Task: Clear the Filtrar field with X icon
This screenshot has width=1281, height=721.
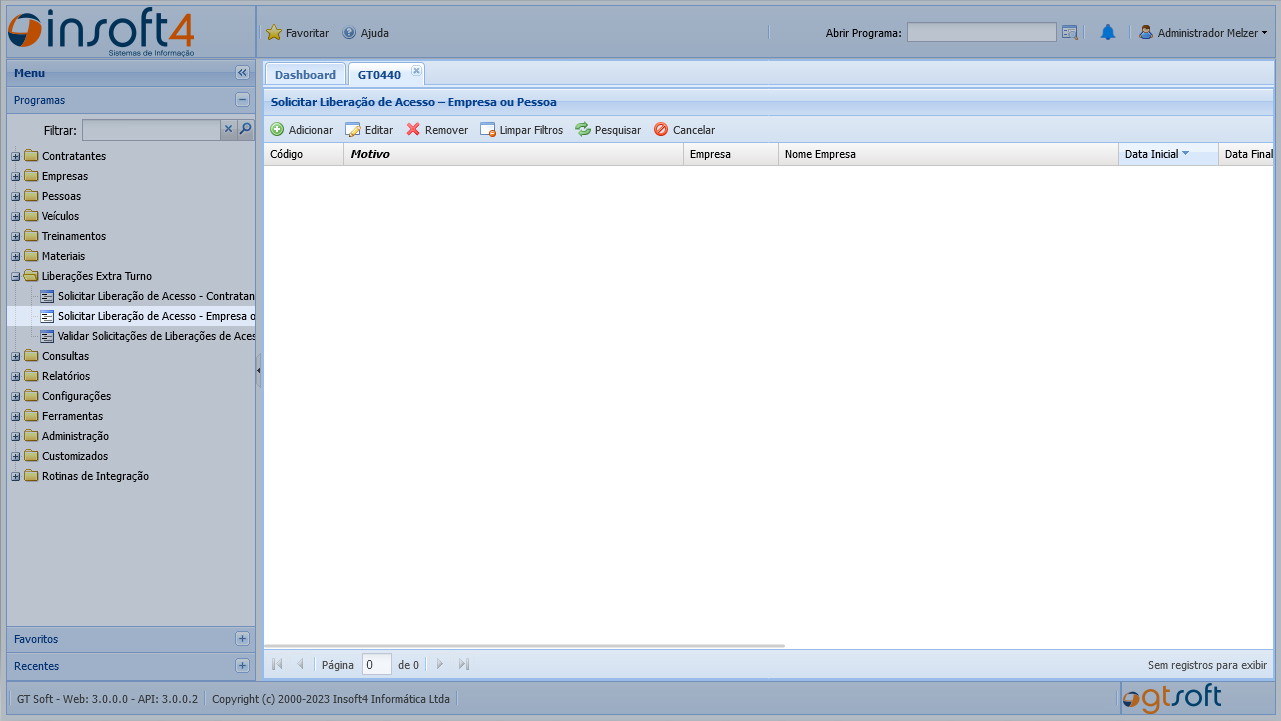Action: pyautogui.click(x=228, y=129)
